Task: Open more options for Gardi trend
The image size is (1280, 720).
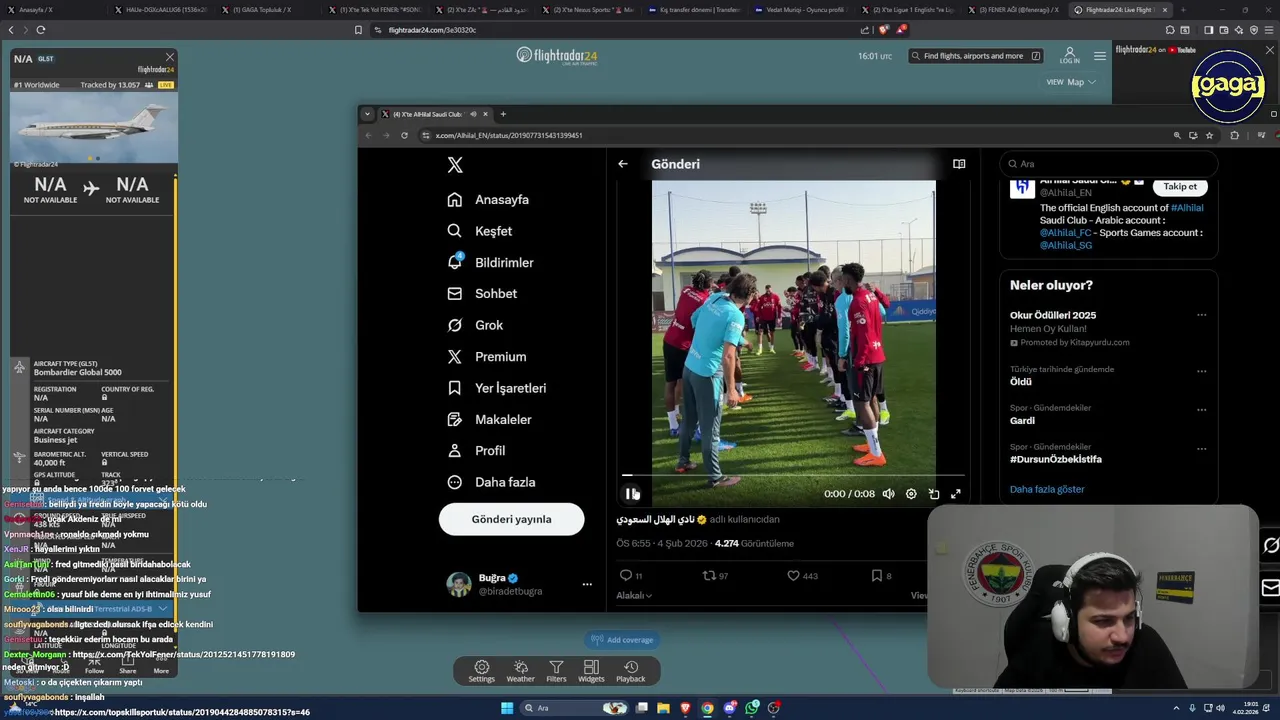Action: click(x=1201, y=409)
